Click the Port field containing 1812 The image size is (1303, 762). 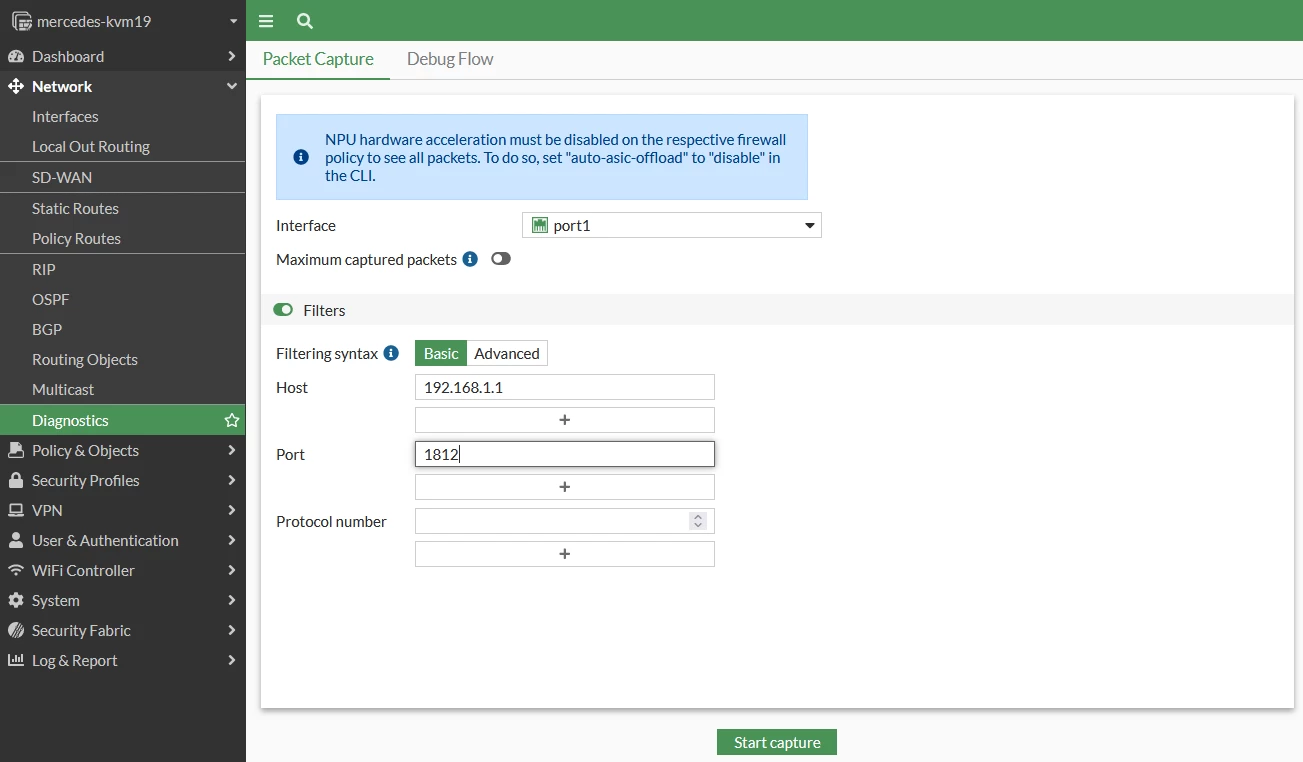(564, 454)
